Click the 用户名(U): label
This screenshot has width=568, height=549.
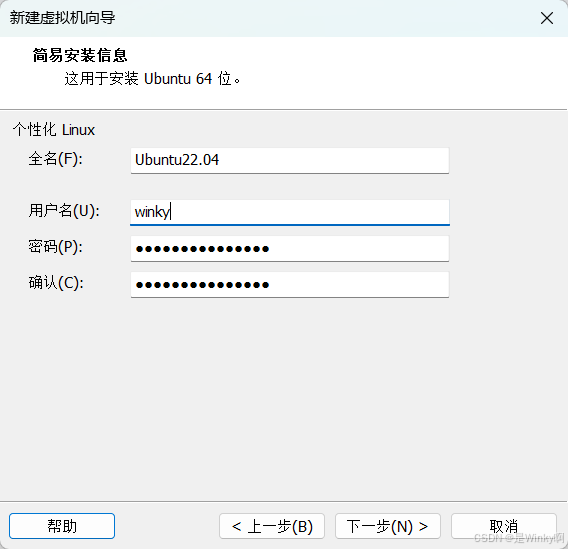(64, 211)
